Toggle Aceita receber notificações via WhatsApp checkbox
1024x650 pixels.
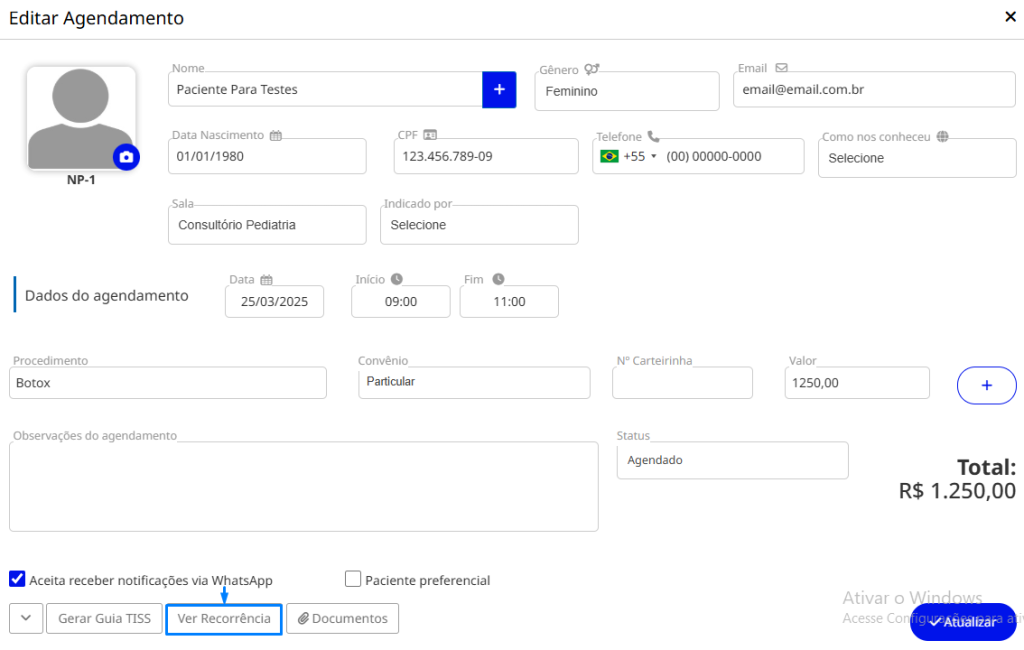(x=17, y=579)
